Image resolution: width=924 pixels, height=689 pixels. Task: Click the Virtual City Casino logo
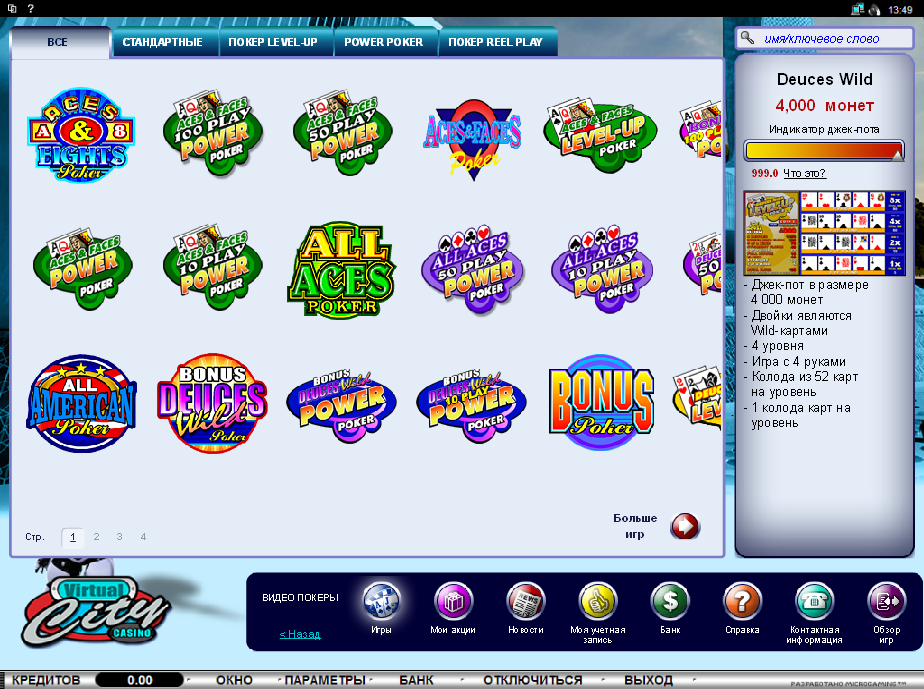pyautogui.click(x=94, y=613)
